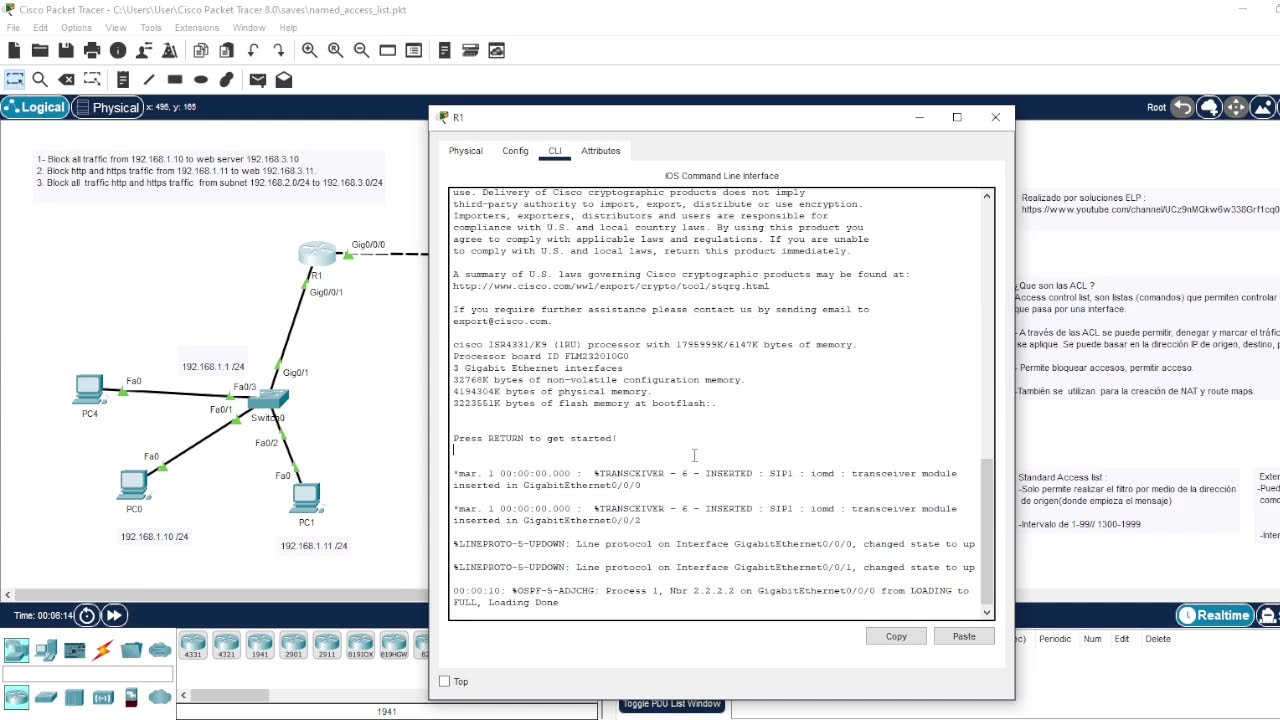Click the Set Tiled Background image icon
The width and height of the screenshot is (1280, 720).
point(1264,107)
